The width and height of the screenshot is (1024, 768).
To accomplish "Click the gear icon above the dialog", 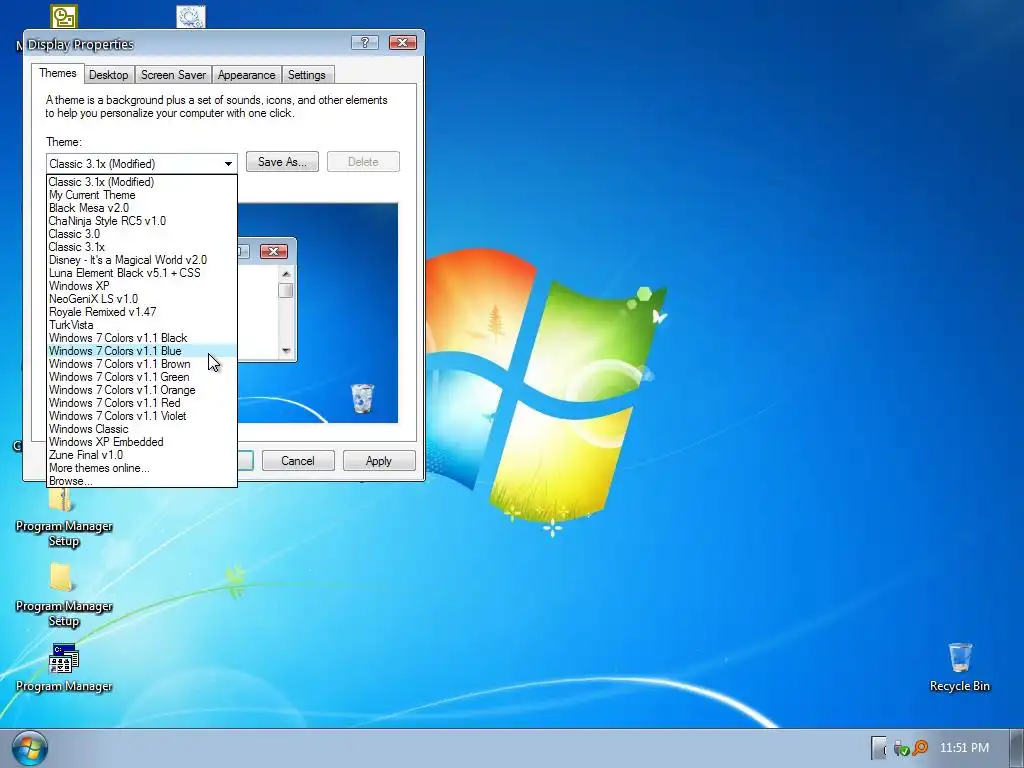I will pos(191,16).
